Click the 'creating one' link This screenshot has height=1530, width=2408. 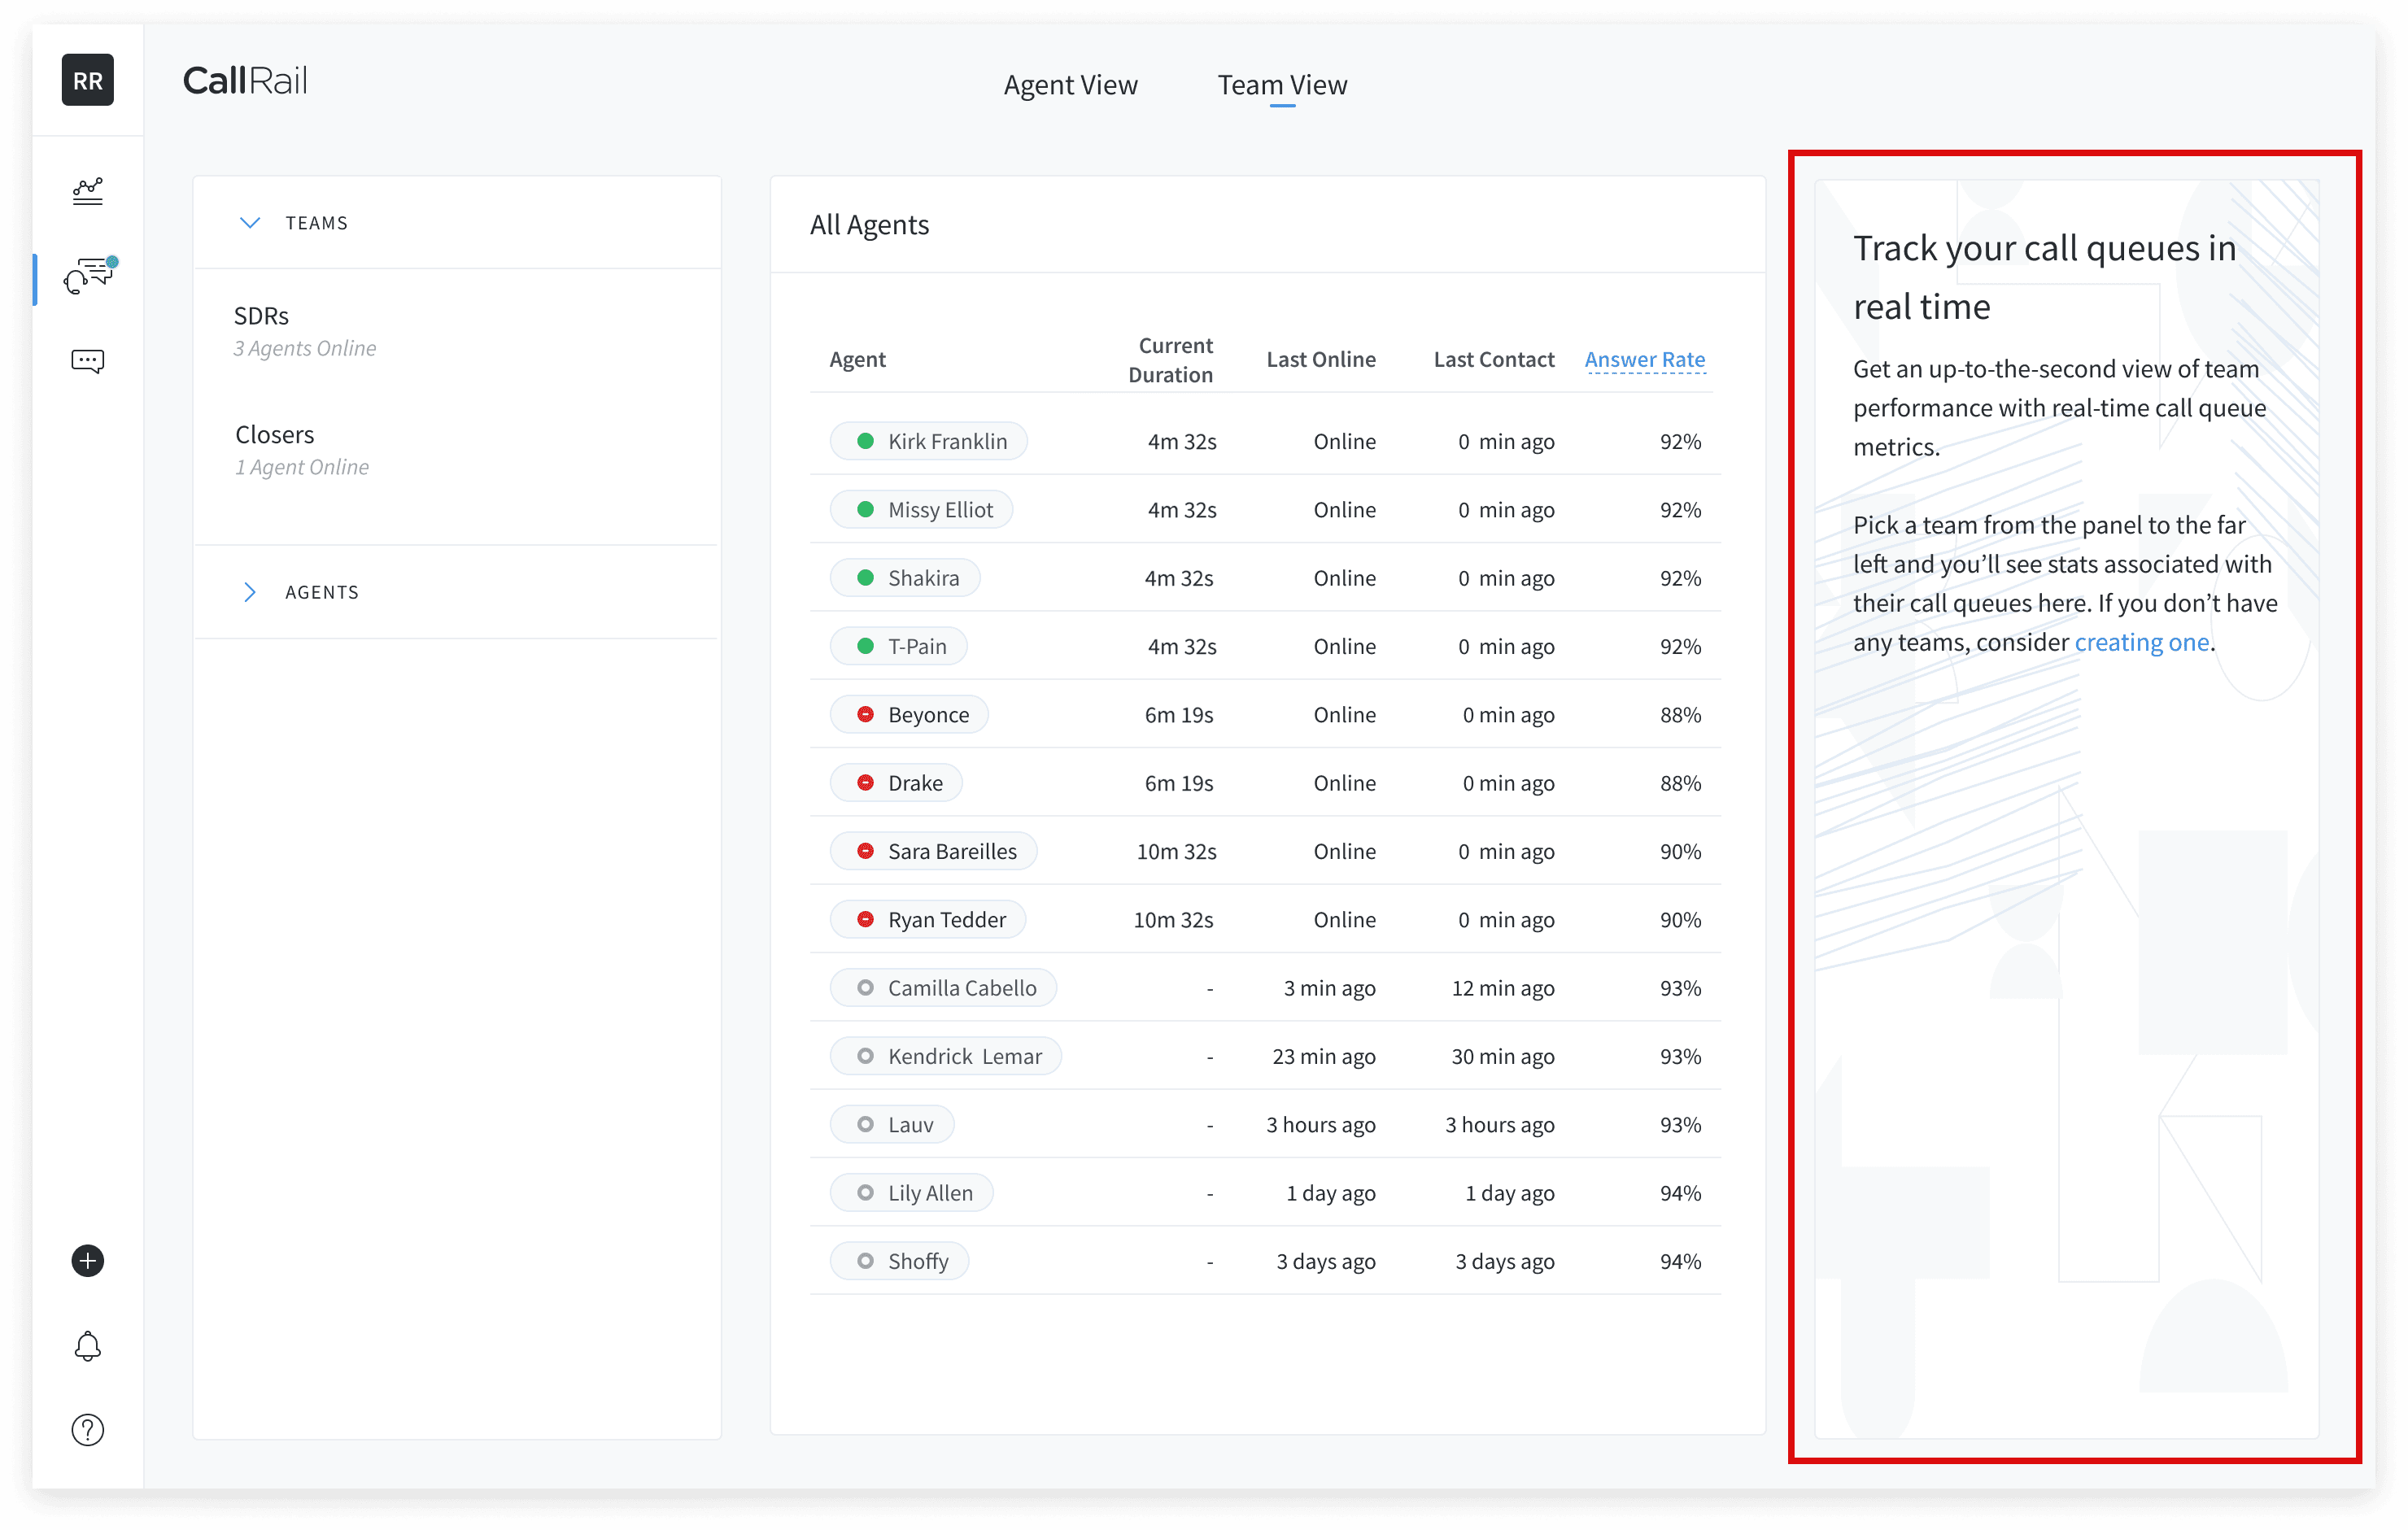click(x=2141, y=642)
